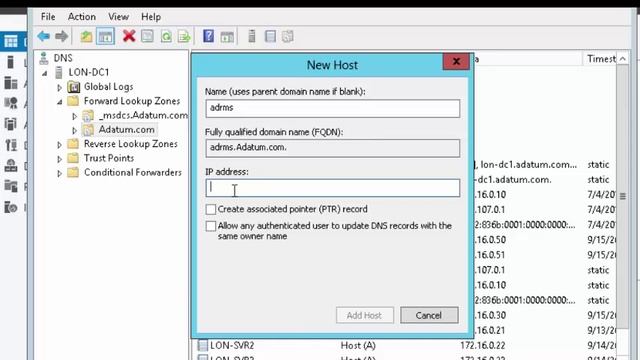Select LON-DC1 server in tree
The width and height of the screenshot is (640, 360).
[x=89, y=73]
